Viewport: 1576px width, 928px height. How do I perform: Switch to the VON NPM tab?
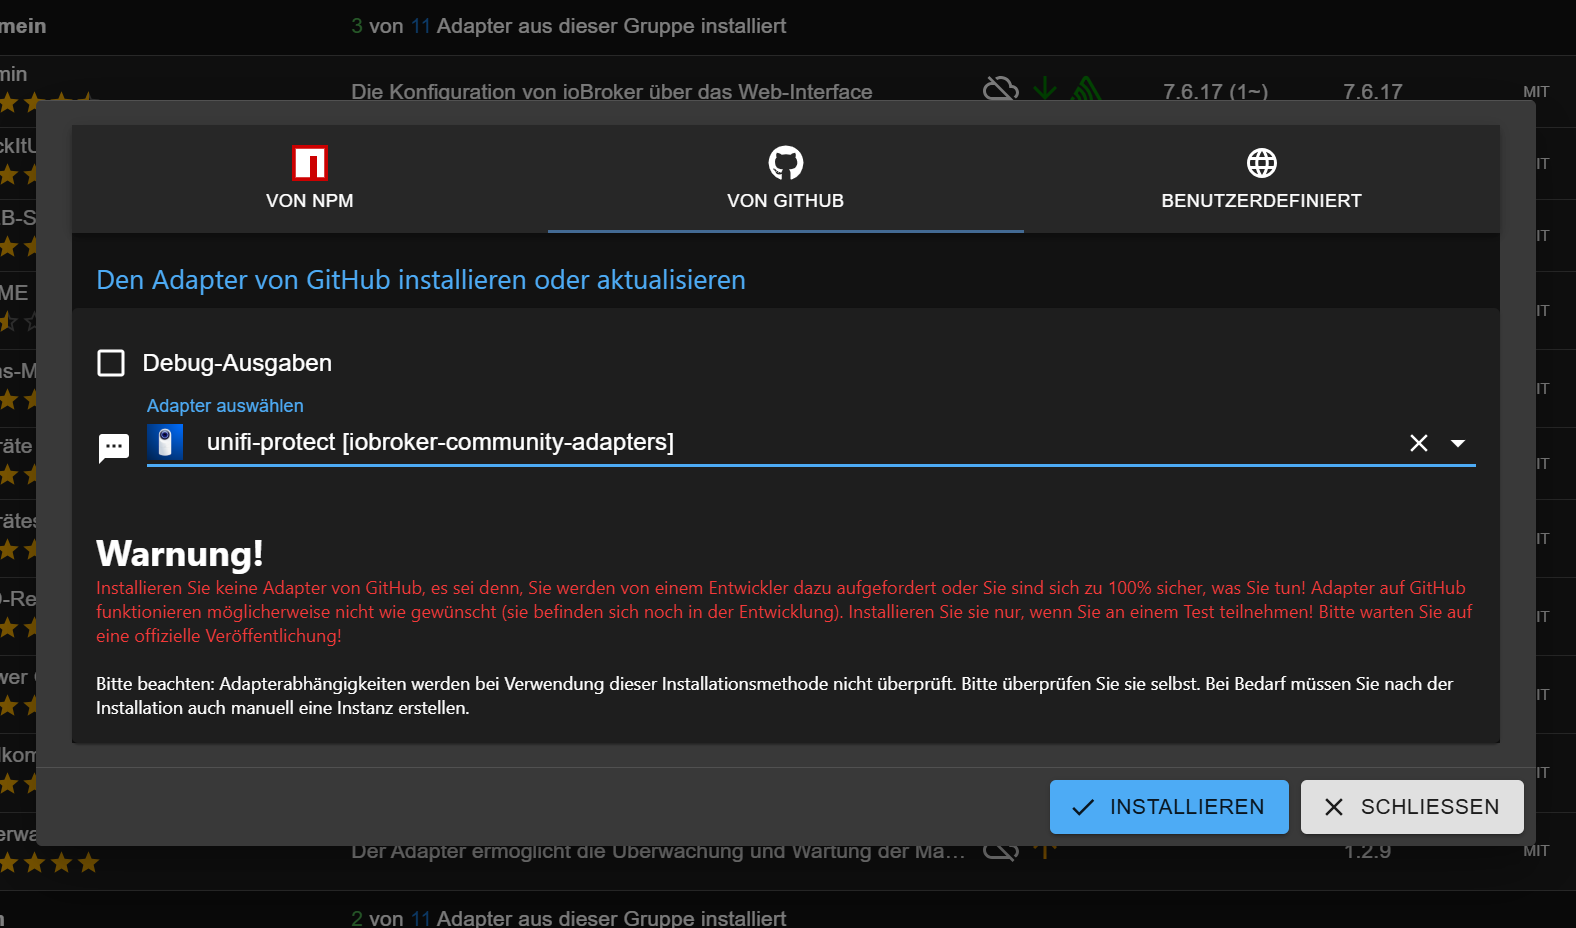(310, 179)
